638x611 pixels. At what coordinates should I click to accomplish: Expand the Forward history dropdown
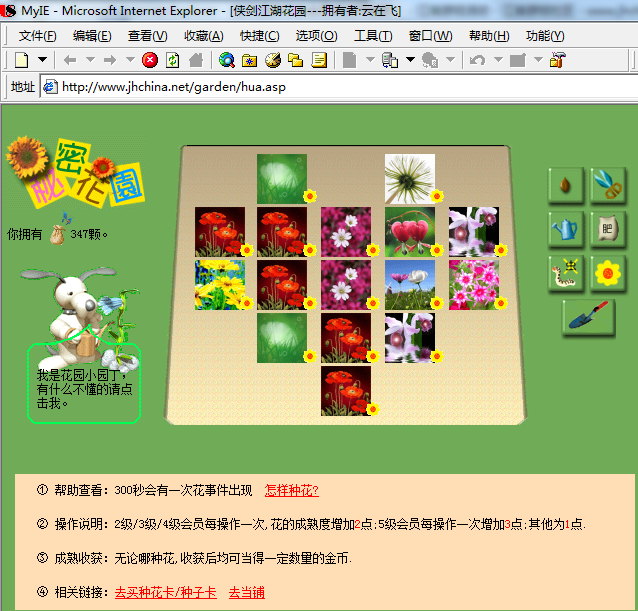coord(130,60)
